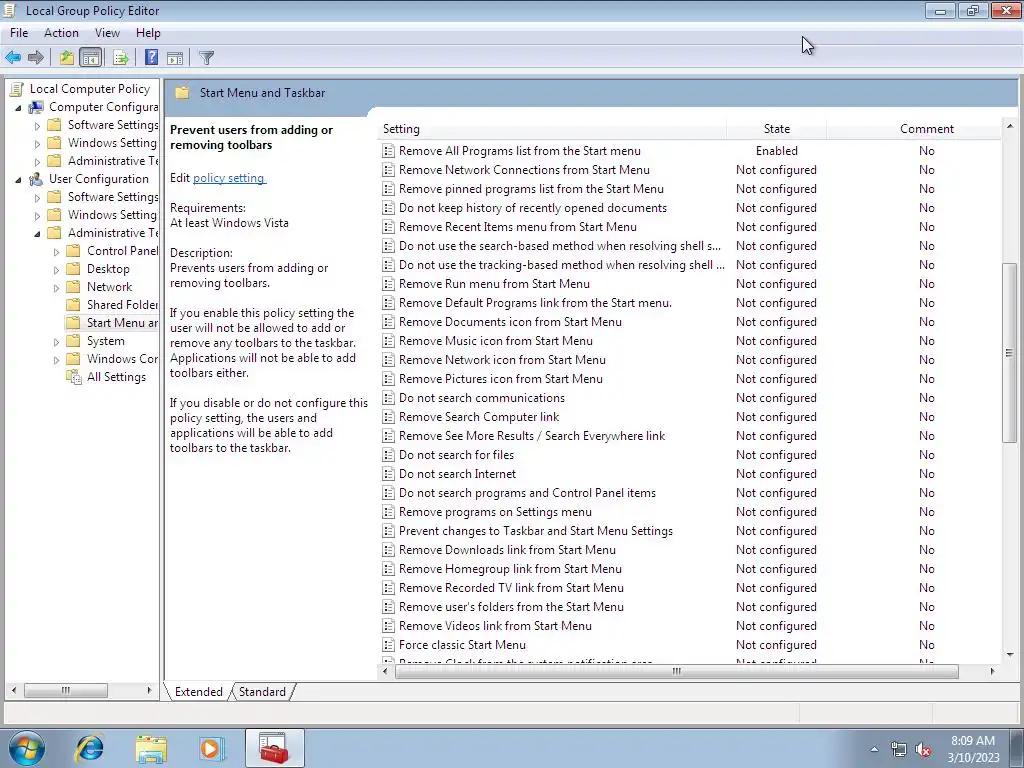Click the Filter funnel toolbar icon
The width and height of the screenshot is (1024, 768).
tap(206, 57)
